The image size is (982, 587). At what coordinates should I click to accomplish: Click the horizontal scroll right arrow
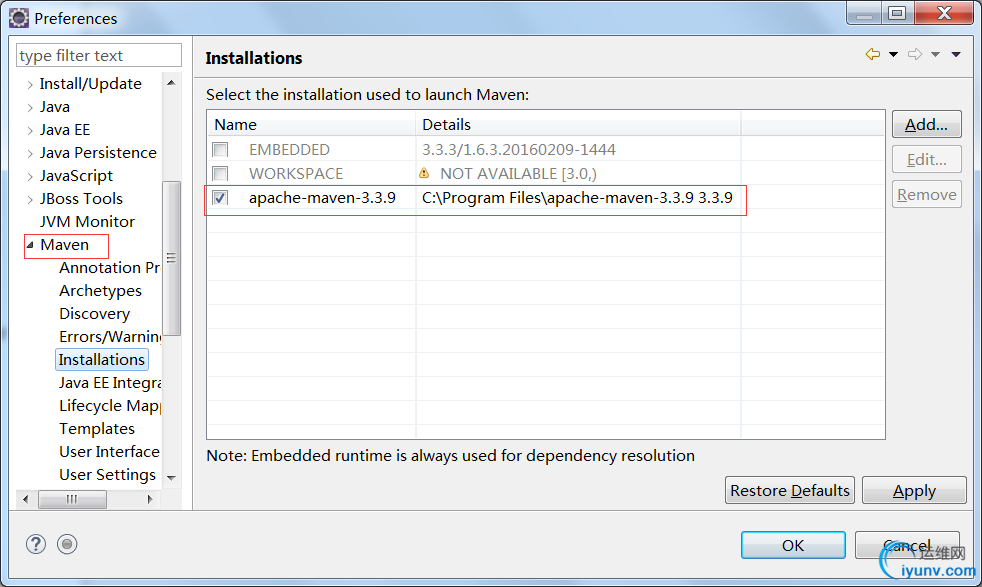pyautogui.click(x=150, y=499)
